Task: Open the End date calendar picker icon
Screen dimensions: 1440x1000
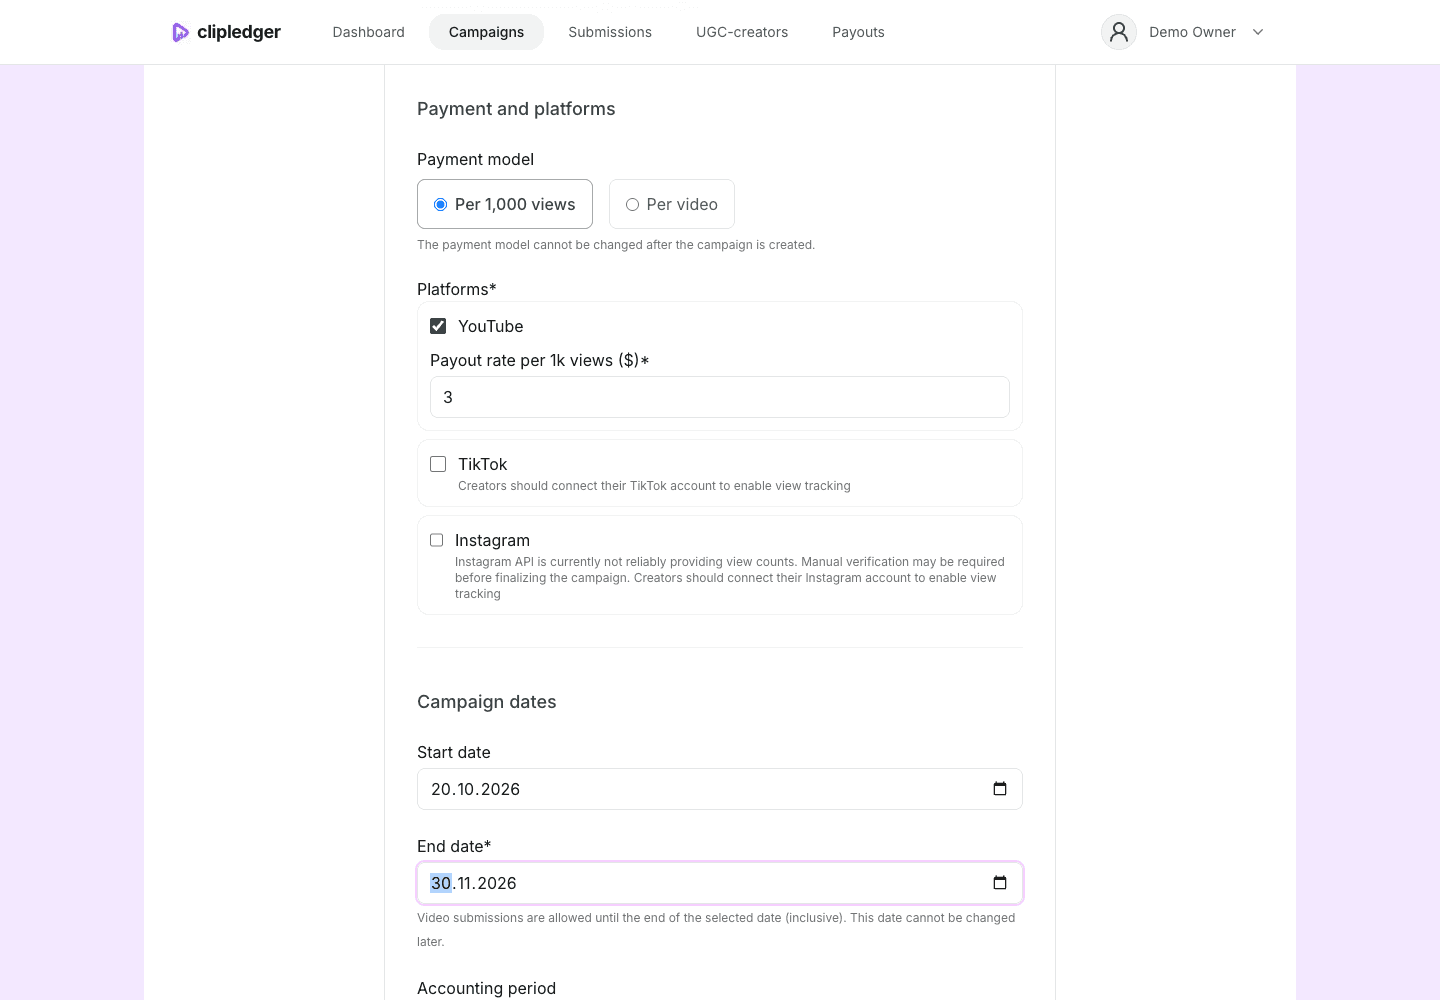Action: [1000, 883]
